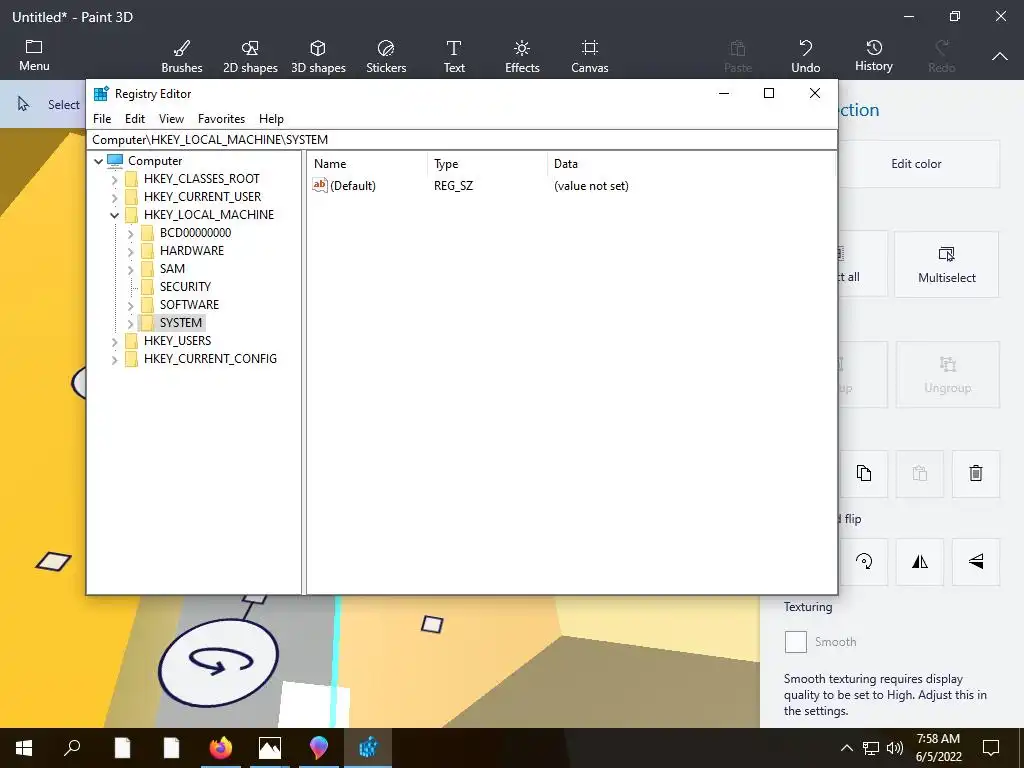
Task: Click the REG_SZ type cell
Action: tap(453, 186)
